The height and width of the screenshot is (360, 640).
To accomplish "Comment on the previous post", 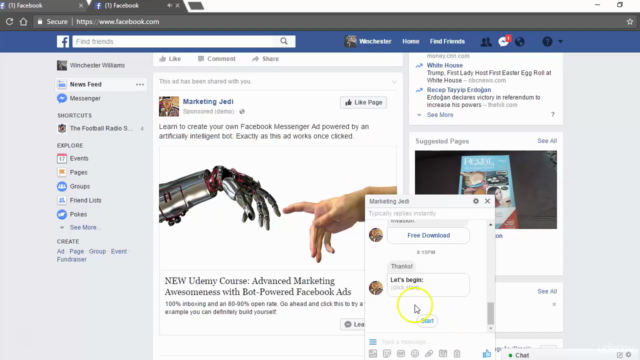I will coord(216,59).
